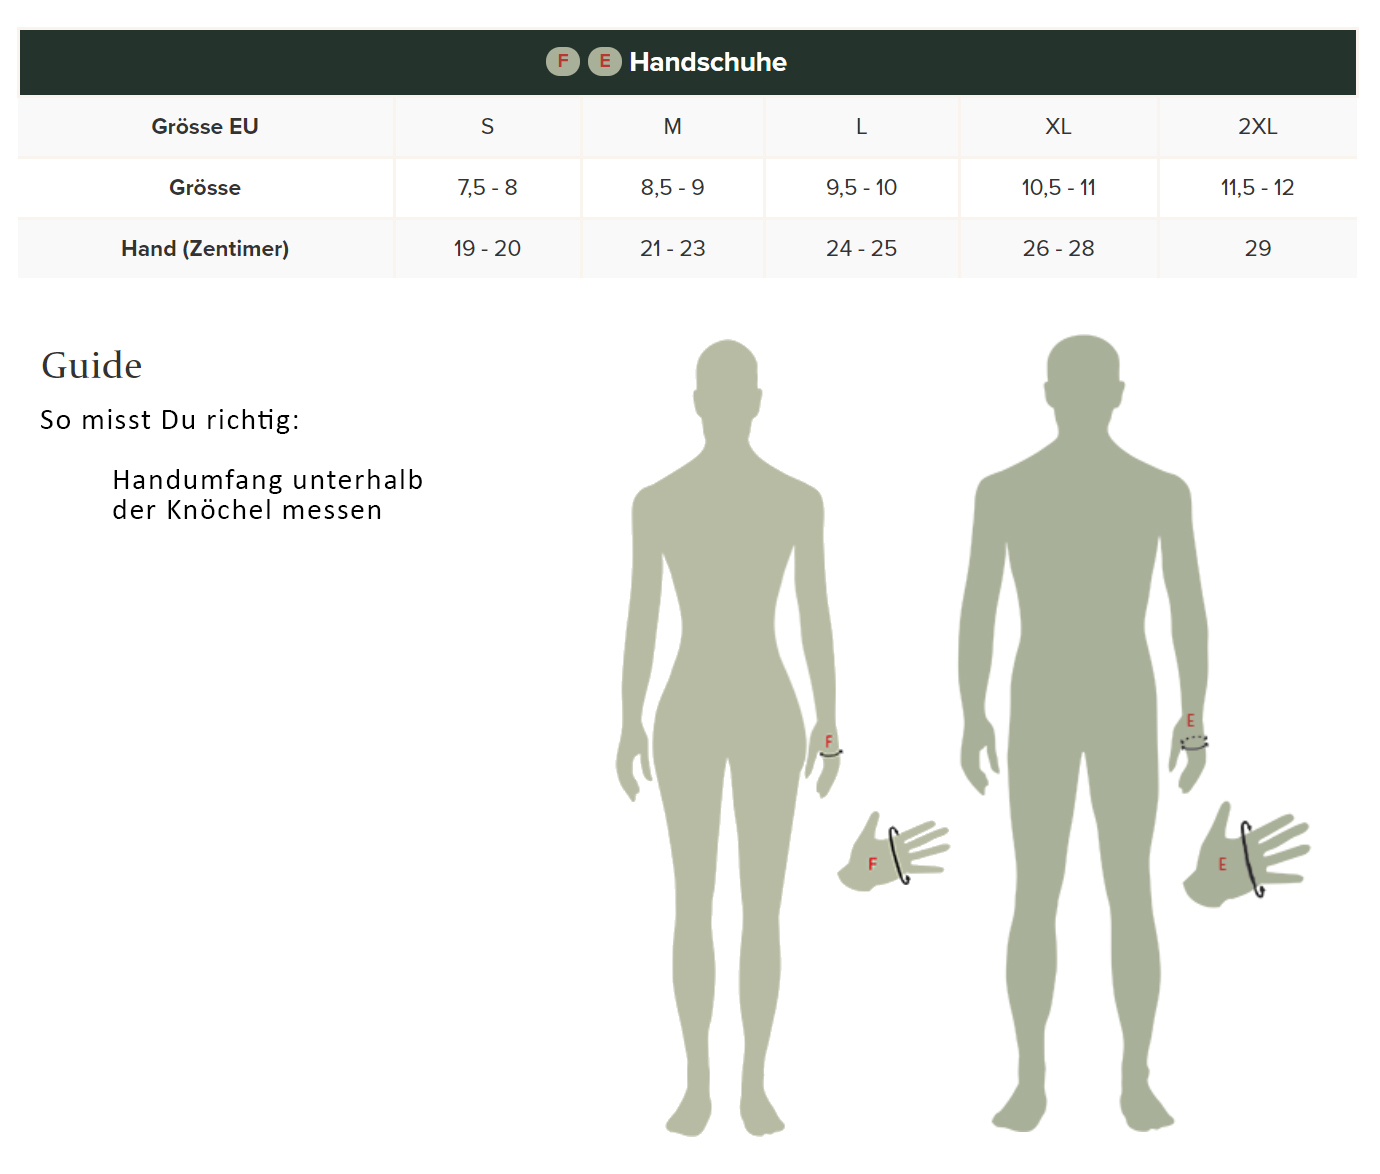Select the male hand measurement illustration
This screenshot has height=1174, width=1380.
[1247, 858]
